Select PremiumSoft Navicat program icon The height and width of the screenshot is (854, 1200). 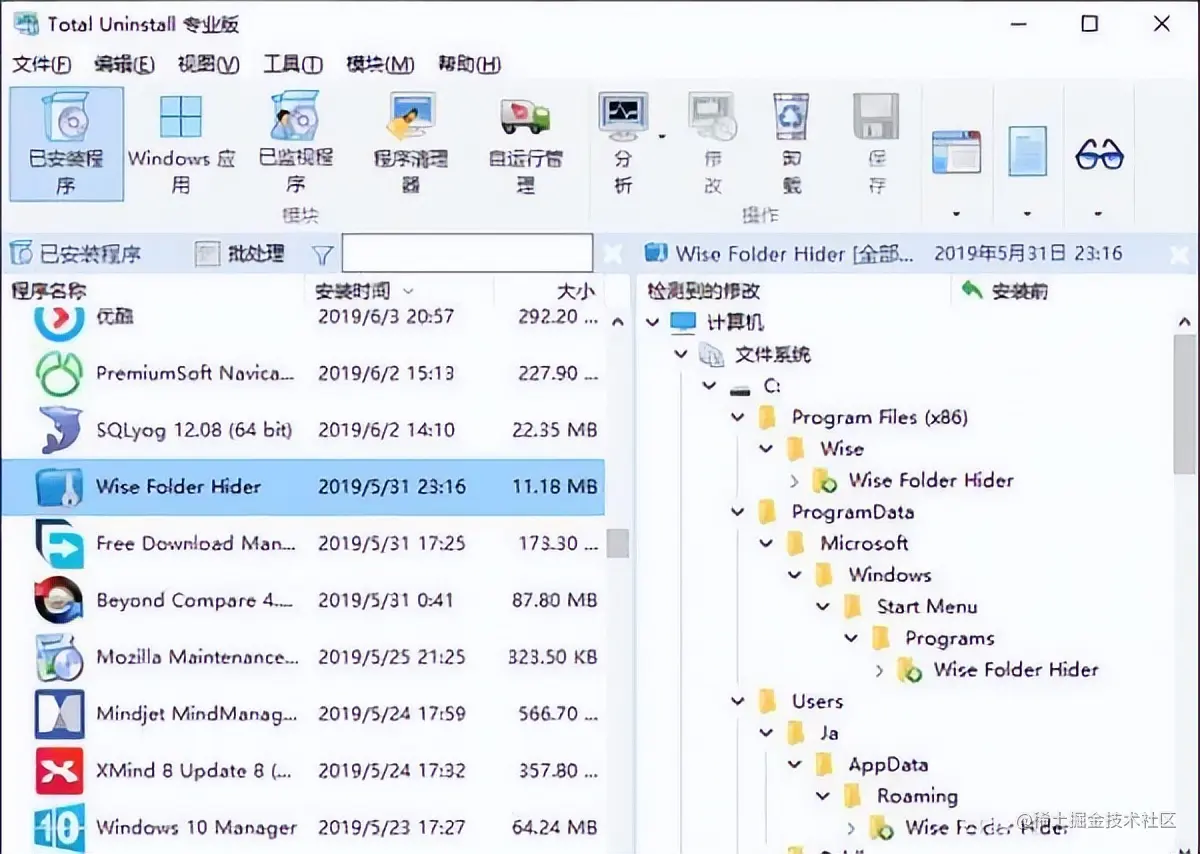click(x=58, y=373)
